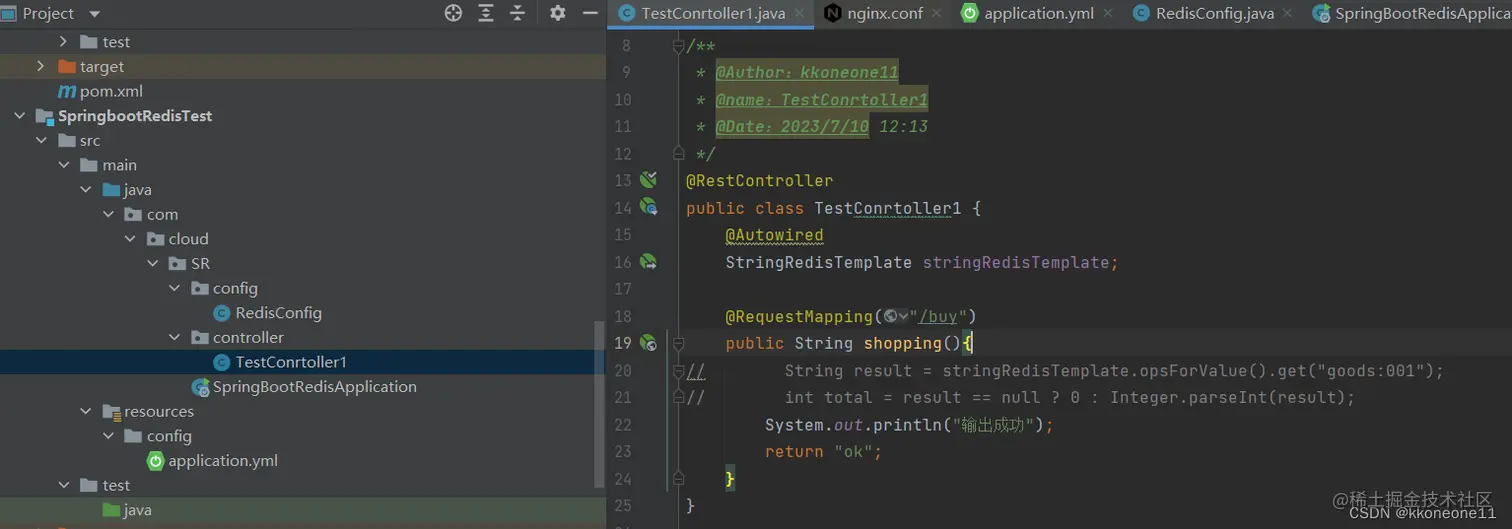Collapse the cloud package chevron
1512x529 pixels.
(129, 239)
